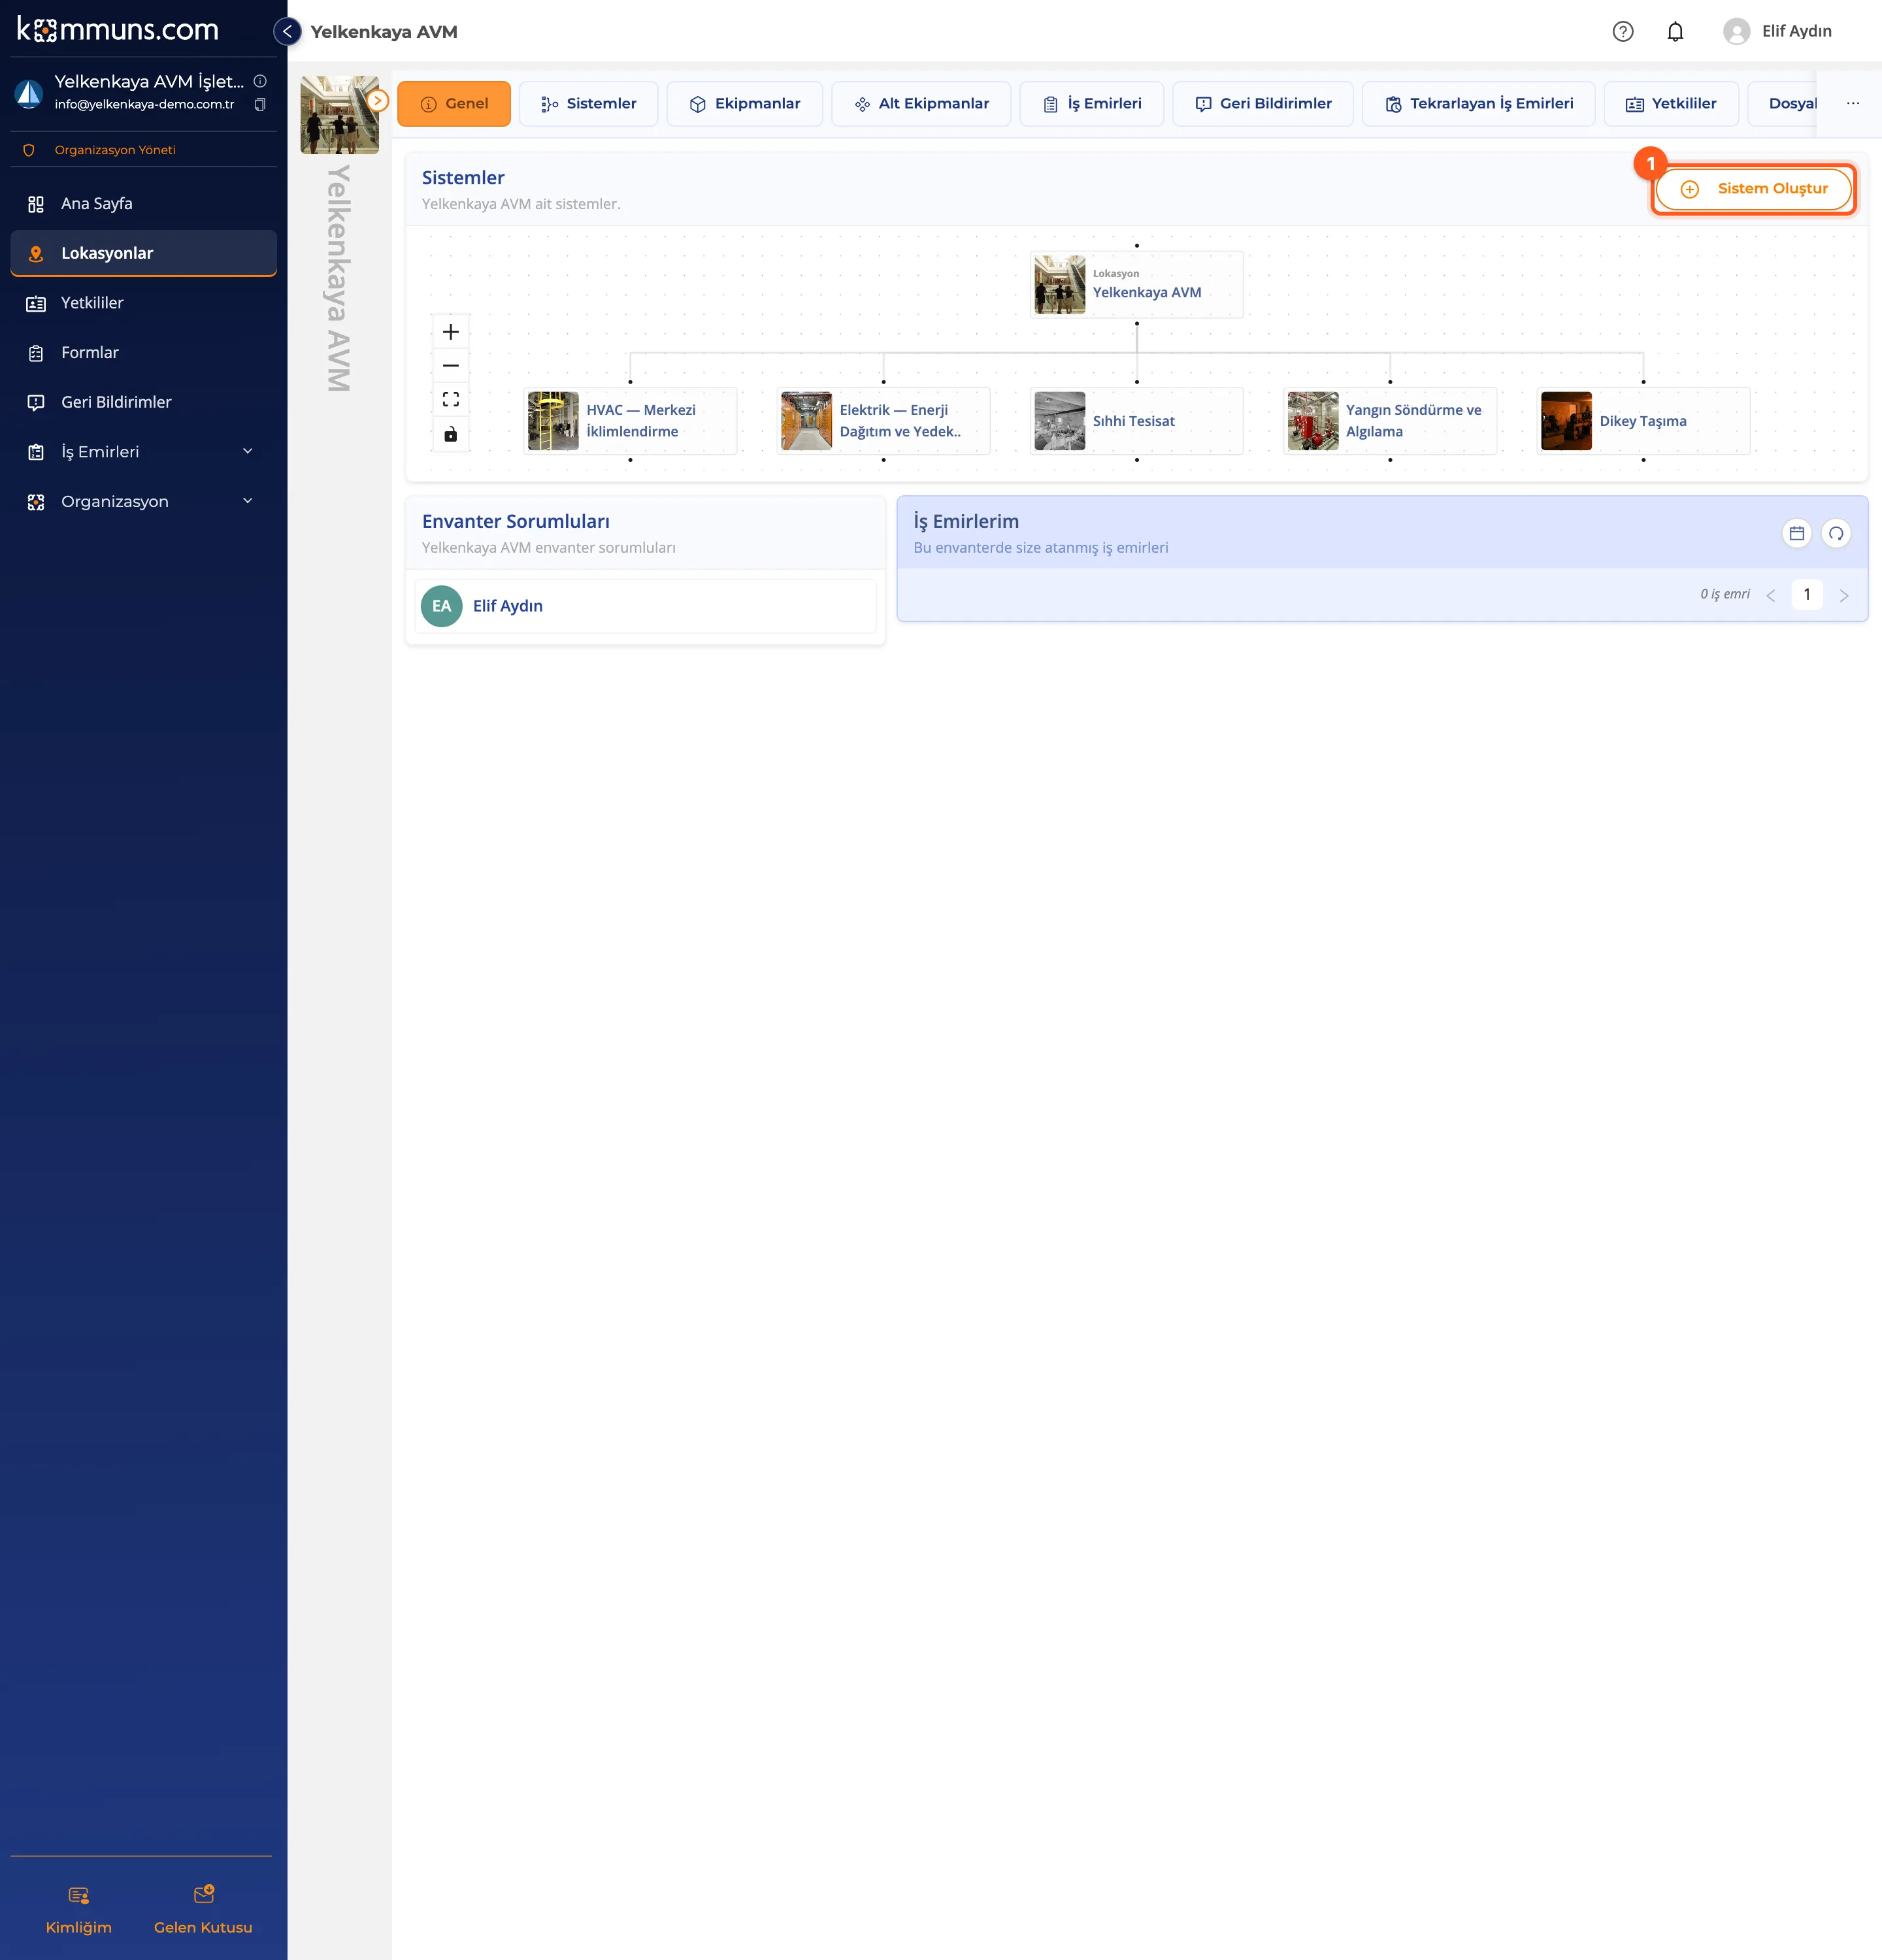Open the Alt Ekipmanlar tab
This screenshot has height=1960, width=1882.
(x=921, y=104)
